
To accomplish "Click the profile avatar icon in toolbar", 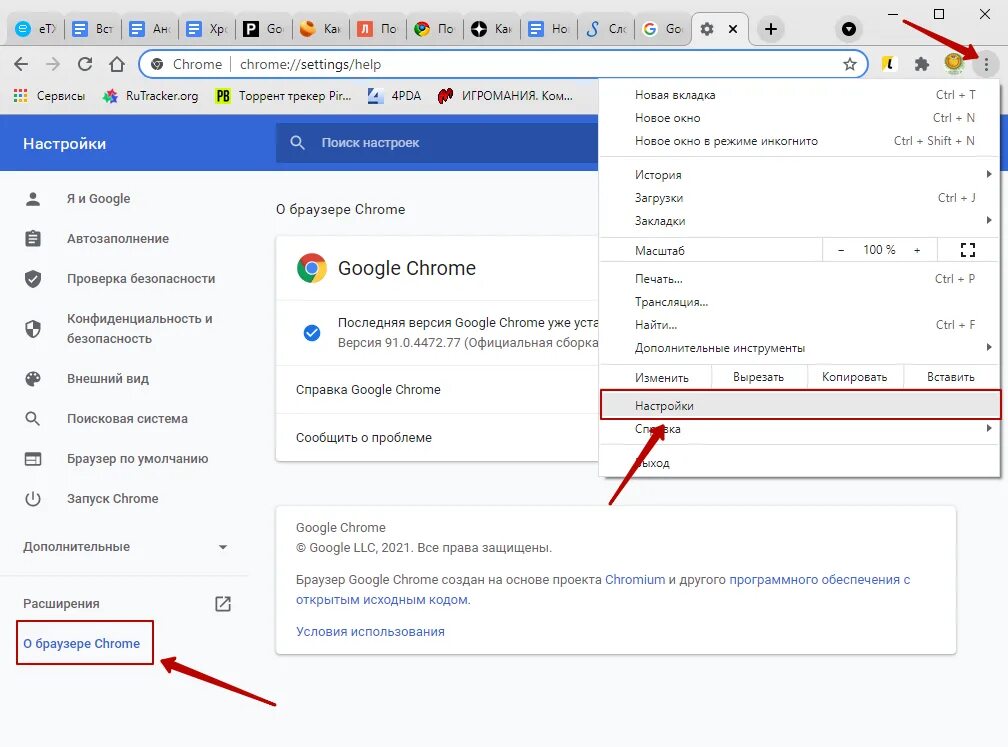I will click(x=953, y=62).
